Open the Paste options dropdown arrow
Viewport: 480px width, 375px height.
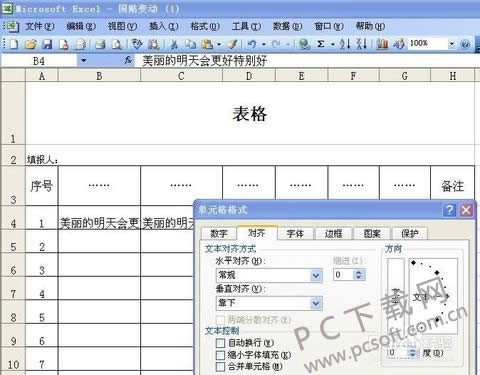(x=219, y=44)
